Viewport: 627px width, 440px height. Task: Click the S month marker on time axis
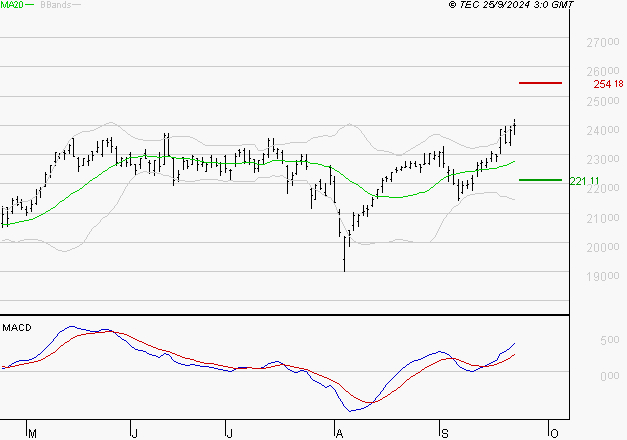tap(444, 434)
